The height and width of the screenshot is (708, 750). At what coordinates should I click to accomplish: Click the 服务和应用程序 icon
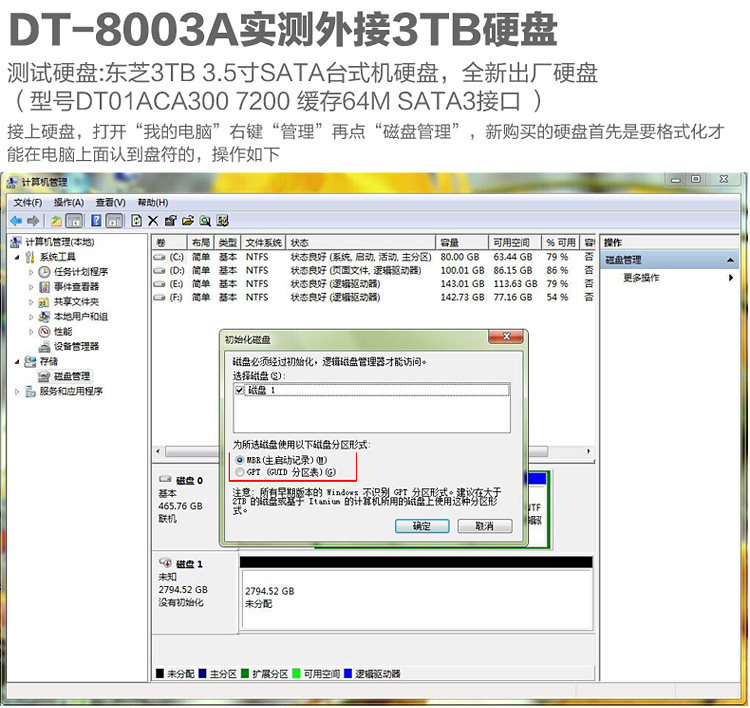[30, 391]
